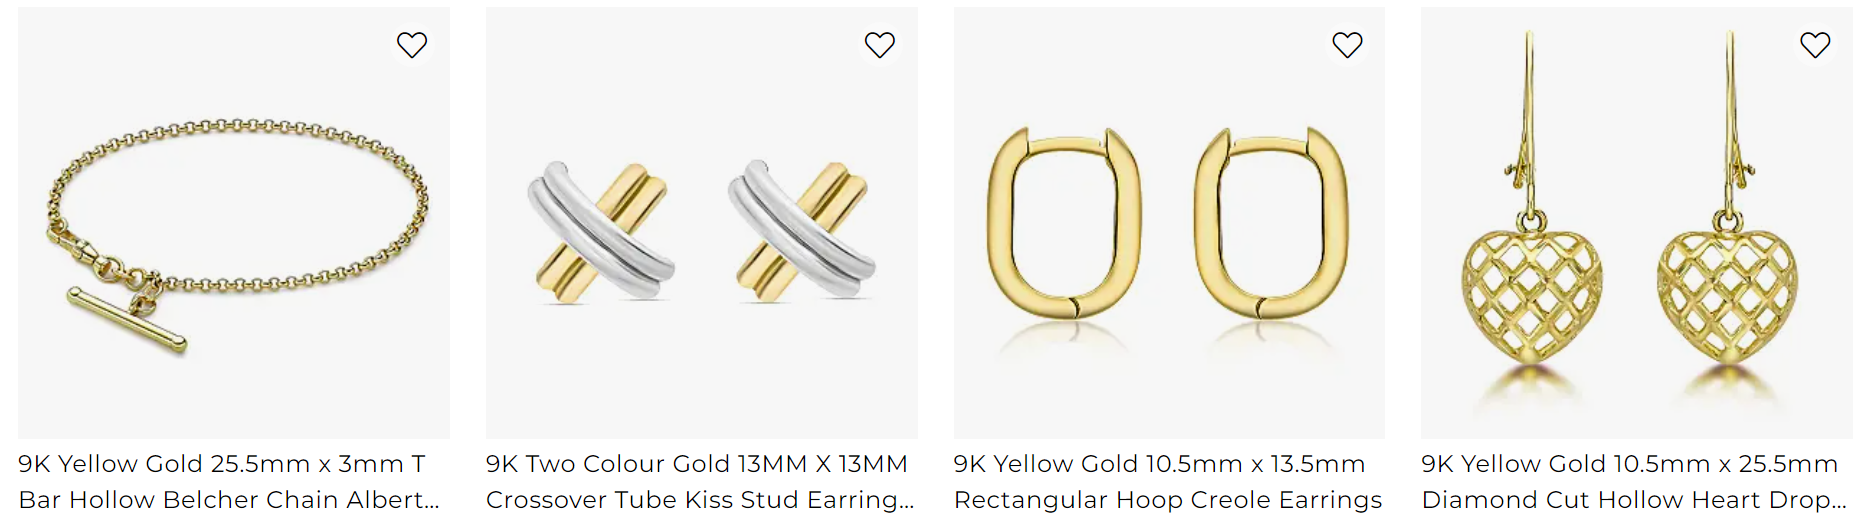Viewport: 1862px width, 526px height.
Task: Save the Hollow Heart Drop earrings to wishlist
Action: pos(1815,45)
